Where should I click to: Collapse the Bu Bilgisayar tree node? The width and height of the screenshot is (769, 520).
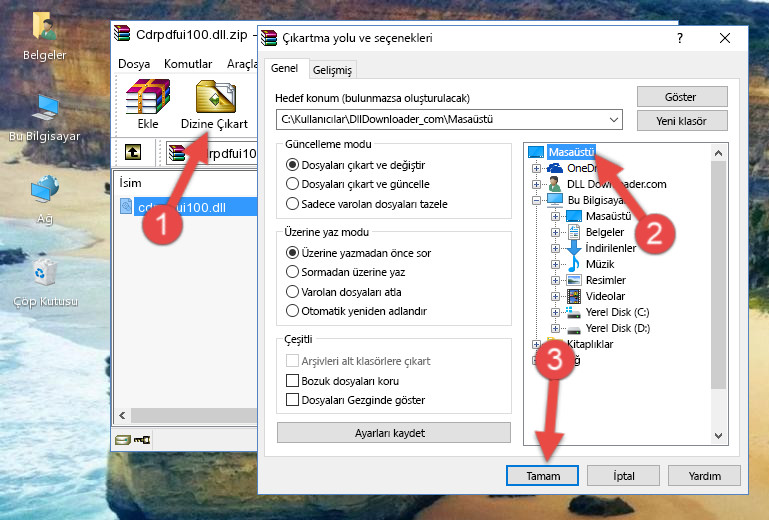point(536,200)
